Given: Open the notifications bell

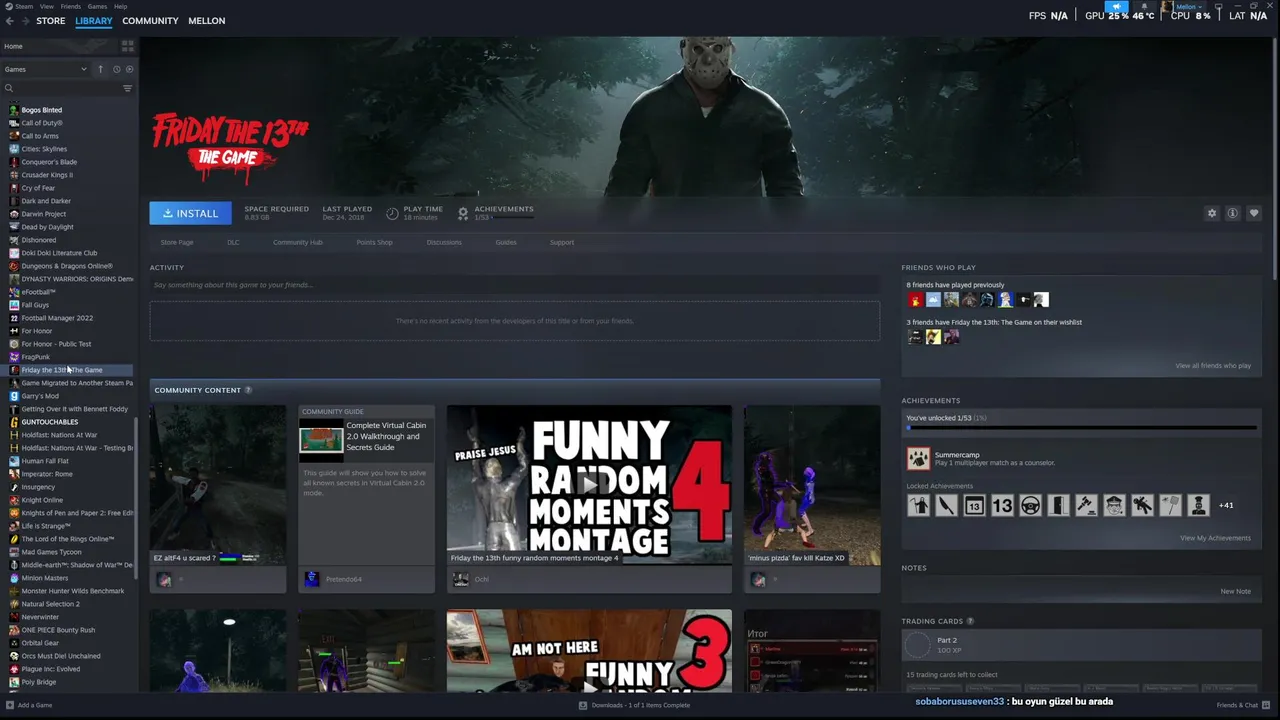Looking at the screenshot, I should click(x=1144, y=7).
